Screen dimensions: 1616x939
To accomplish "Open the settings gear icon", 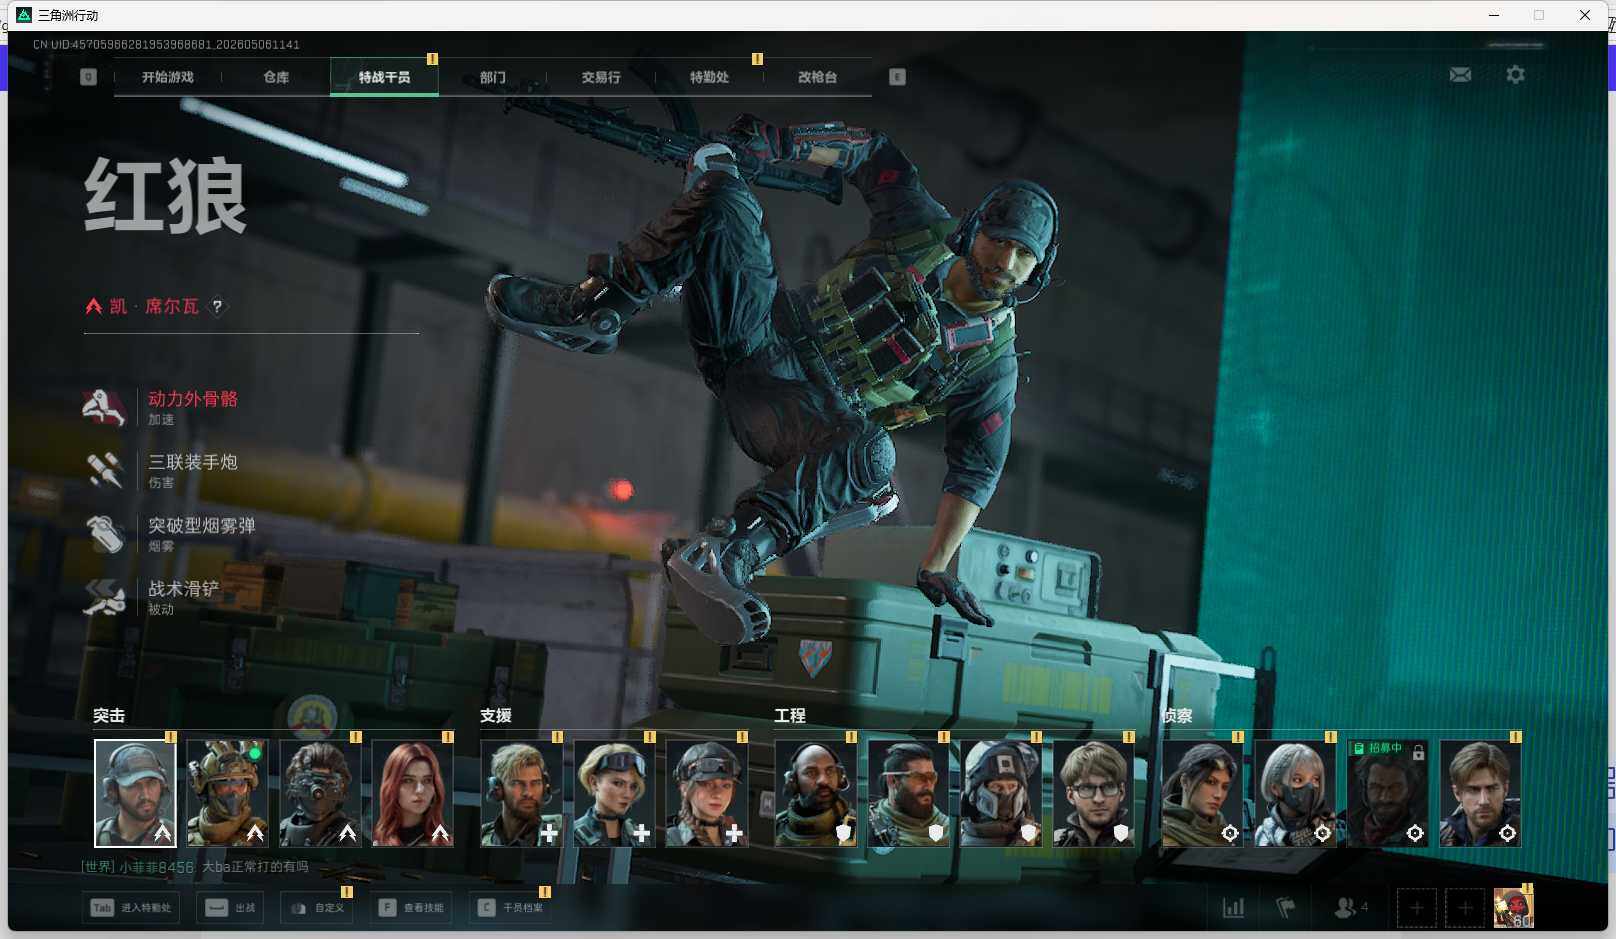I will click(1515, 75).
